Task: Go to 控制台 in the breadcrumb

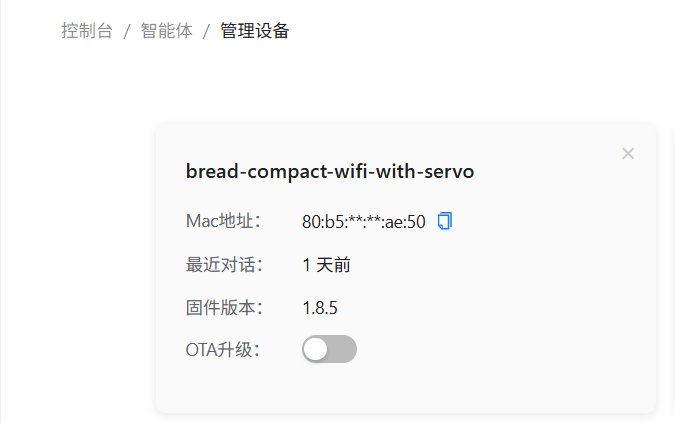Action: tap(86, 31)
